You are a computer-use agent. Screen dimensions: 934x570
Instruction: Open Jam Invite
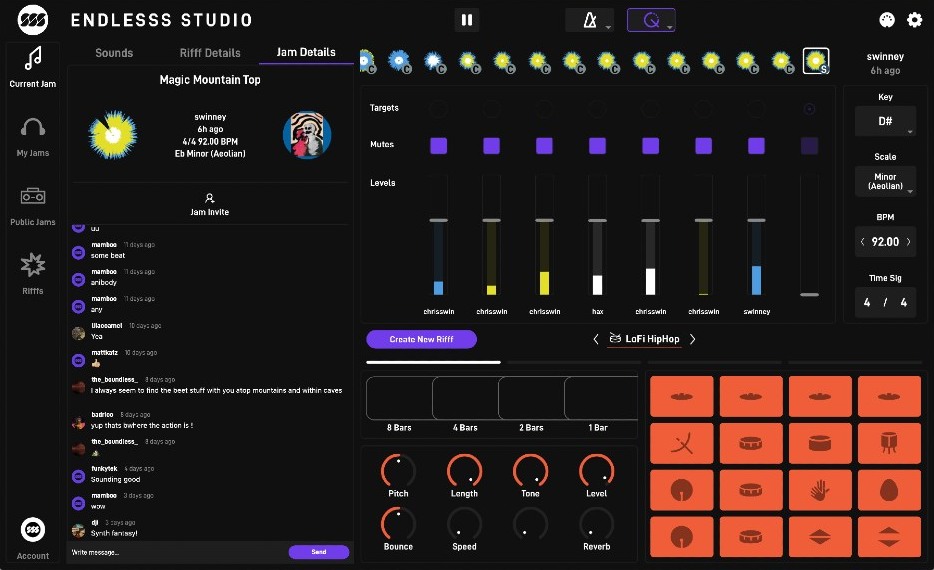210,204
